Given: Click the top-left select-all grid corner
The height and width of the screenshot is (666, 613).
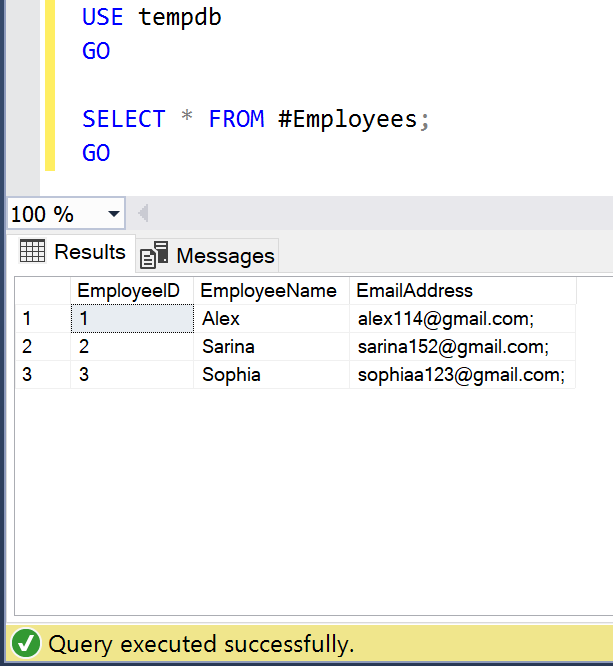Looking at the screenshot, I should (x=42, y=291).
